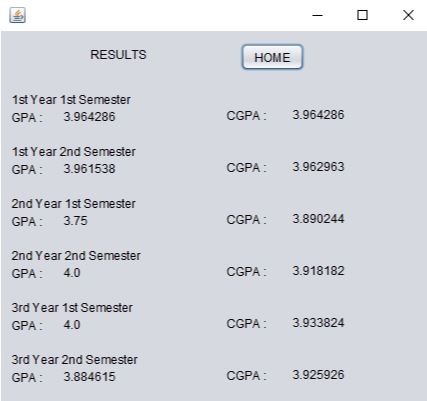Screen dimensions: 427x401
Task: Click the 1st Year 2nd Semester label
Action: (74, 152)
